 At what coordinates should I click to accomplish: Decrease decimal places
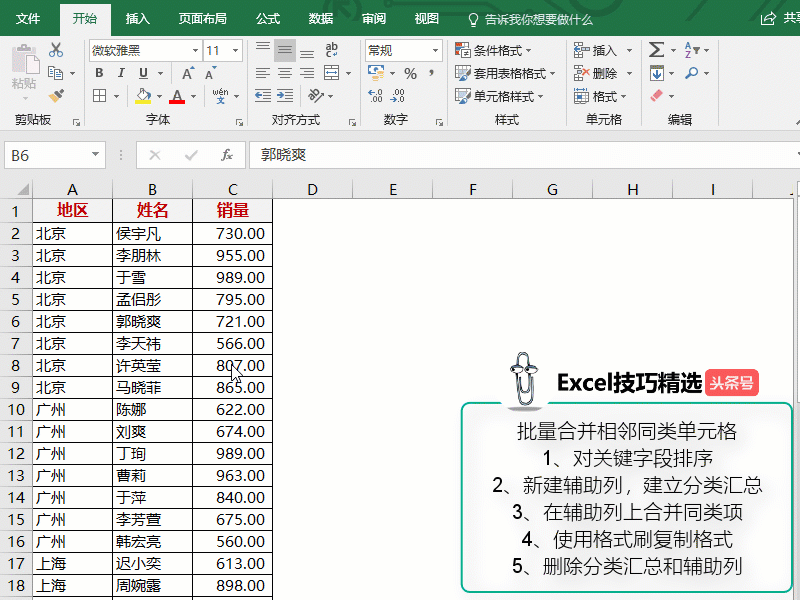pos(397,95)
